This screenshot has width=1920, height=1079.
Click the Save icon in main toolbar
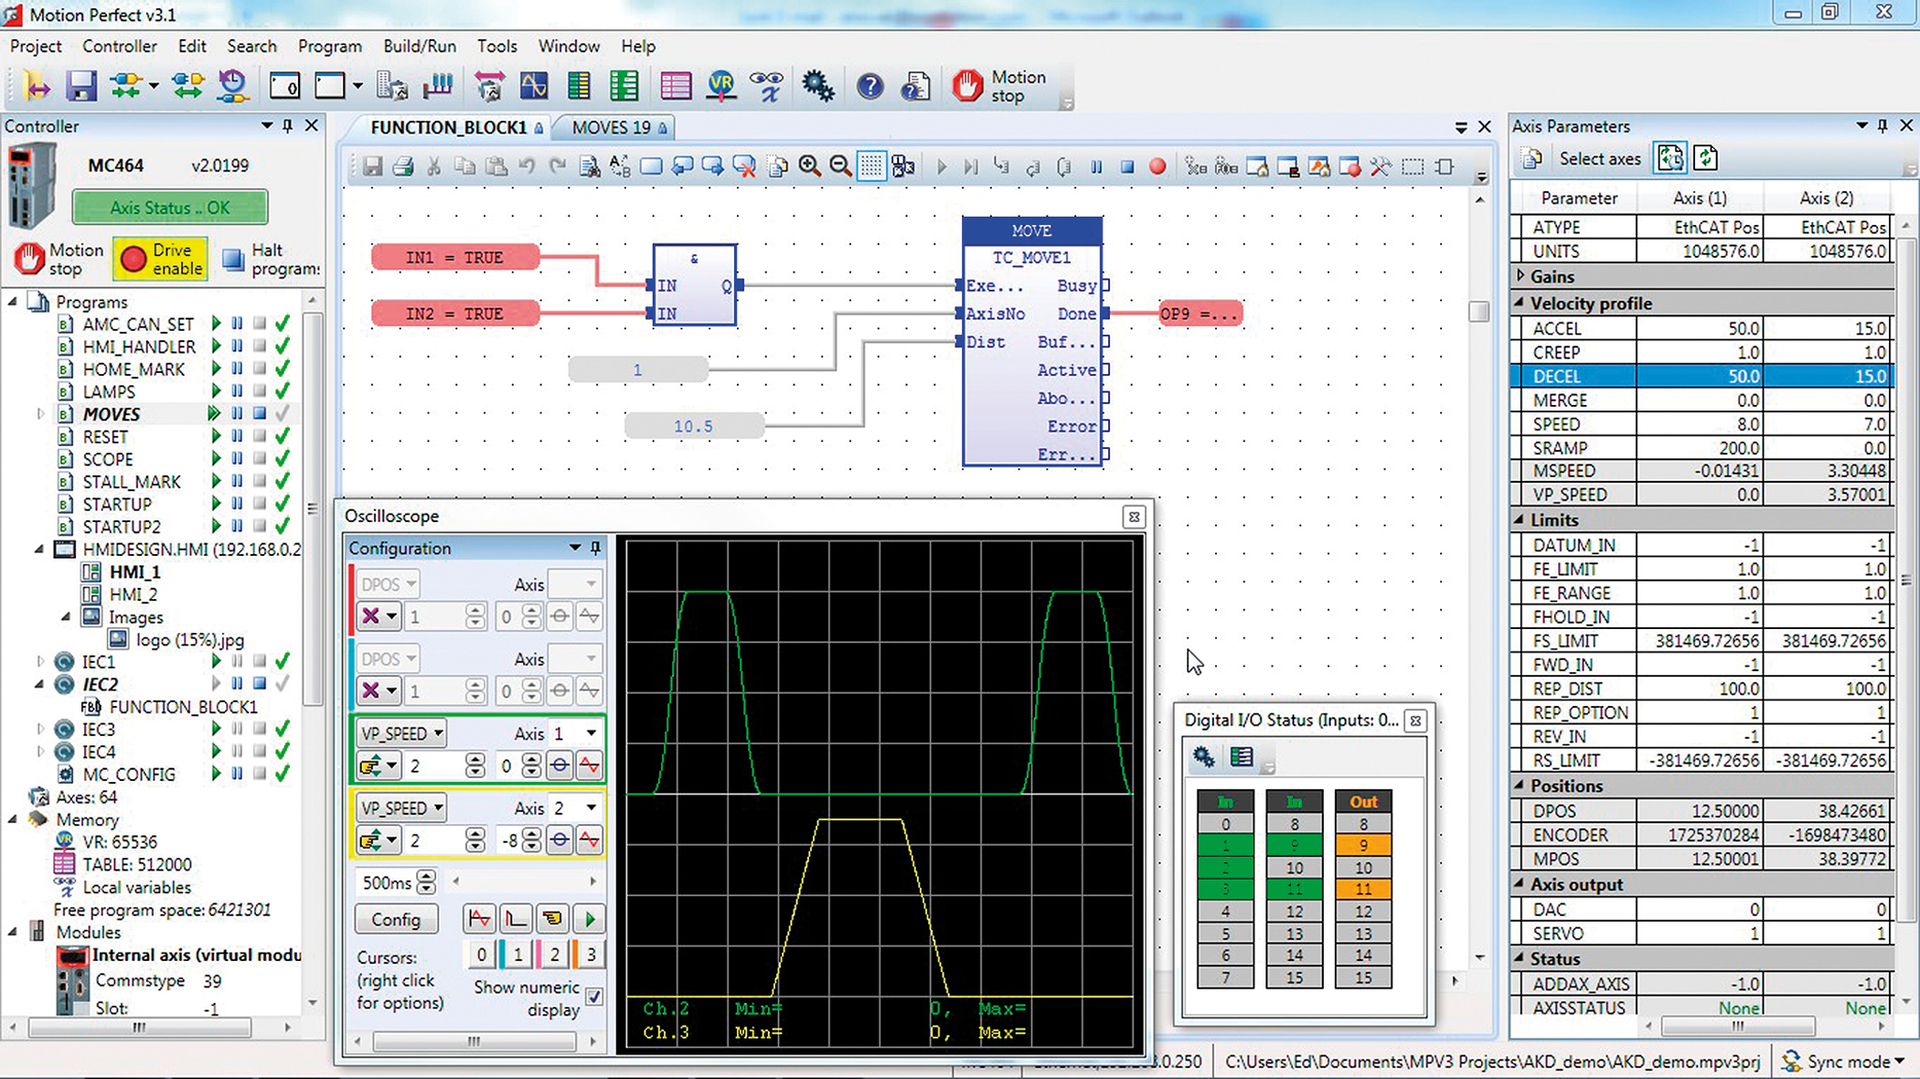point(81,86)
